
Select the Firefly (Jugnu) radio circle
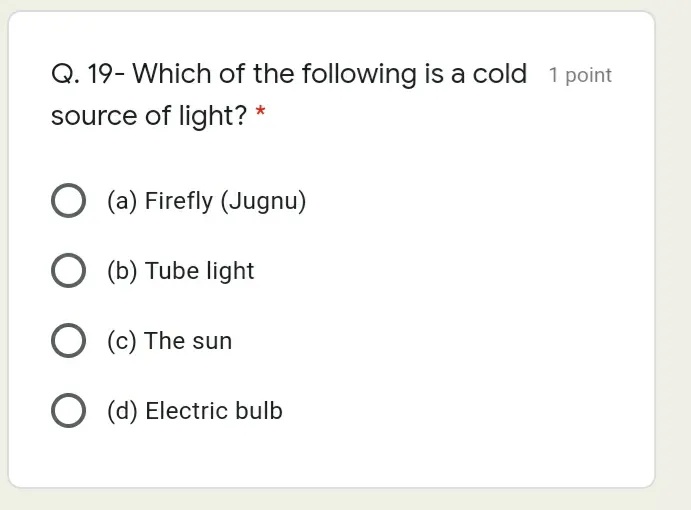click(68, 201)
